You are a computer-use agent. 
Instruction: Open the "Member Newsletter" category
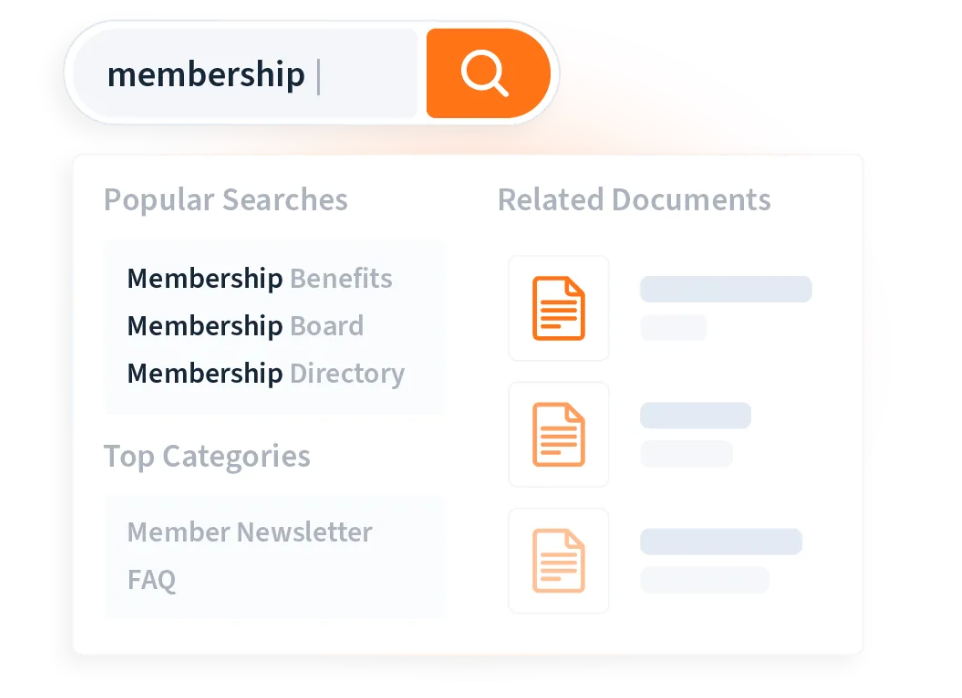click(249, 532)
